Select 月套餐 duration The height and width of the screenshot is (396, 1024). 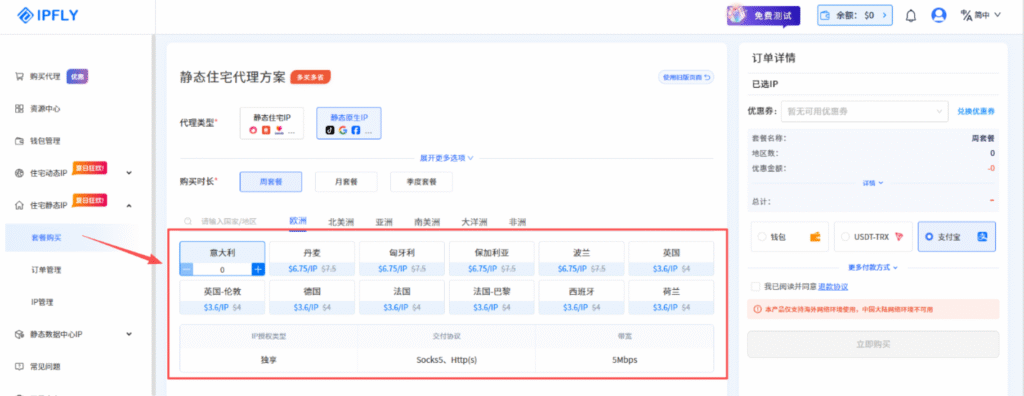346,181
